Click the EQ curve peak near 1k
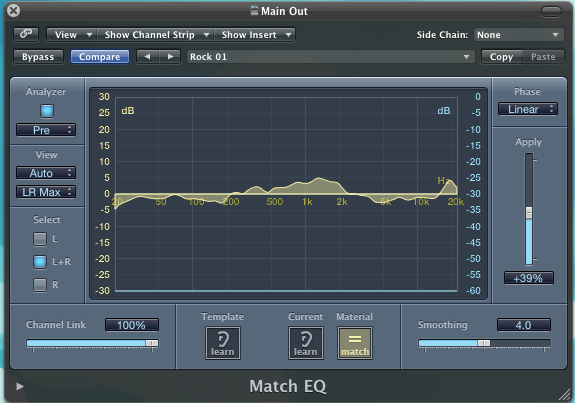This screenshot has height=403, width=575. pos(318,179)
